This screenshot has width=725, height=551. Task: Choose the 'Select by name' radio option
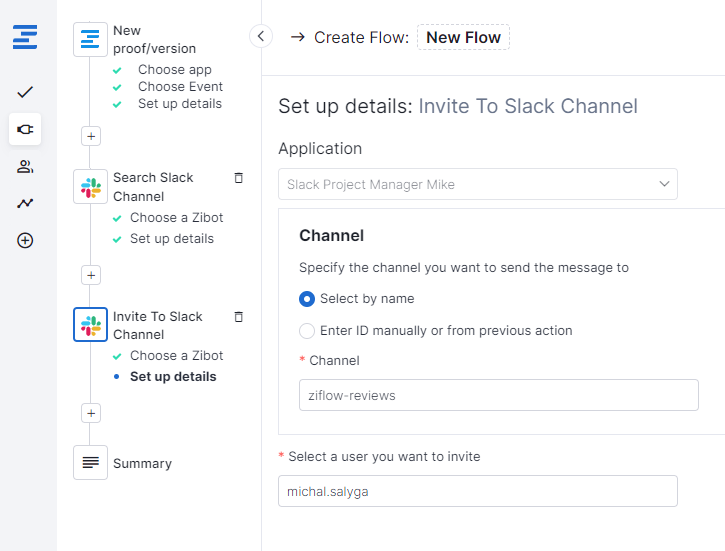[307, 298]
